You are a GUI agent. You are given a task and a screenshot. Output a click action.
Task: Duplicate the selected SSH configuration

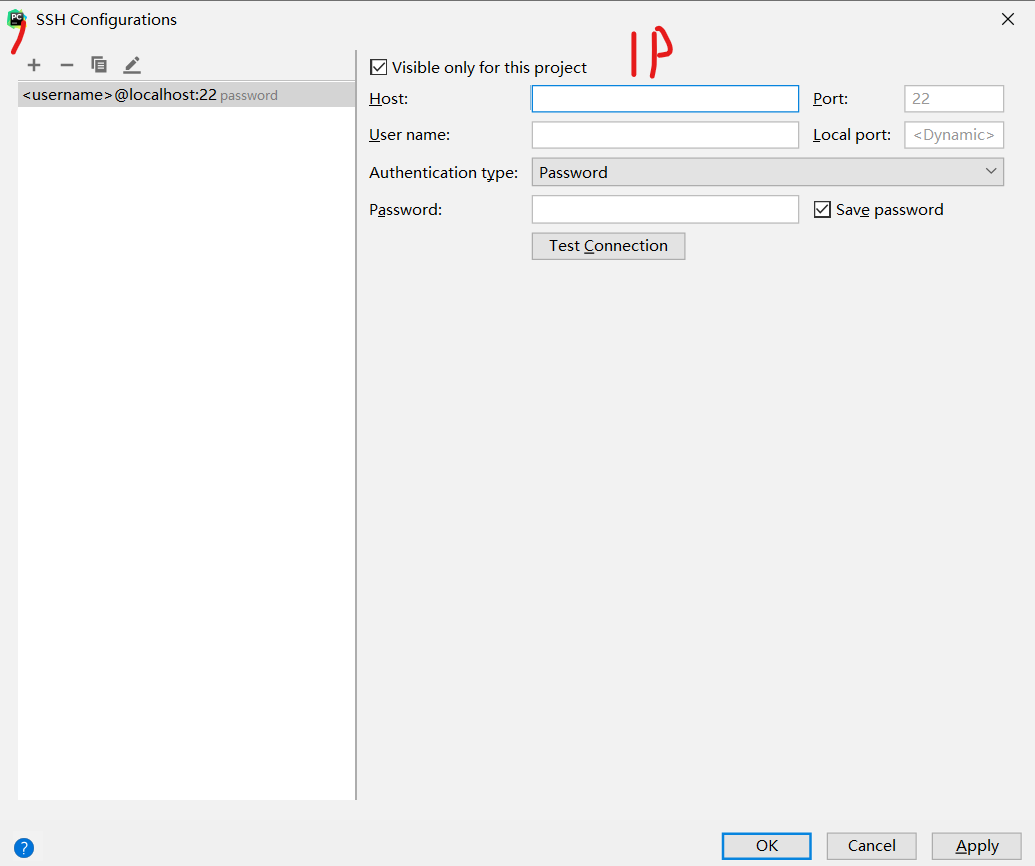coord(99,65)
